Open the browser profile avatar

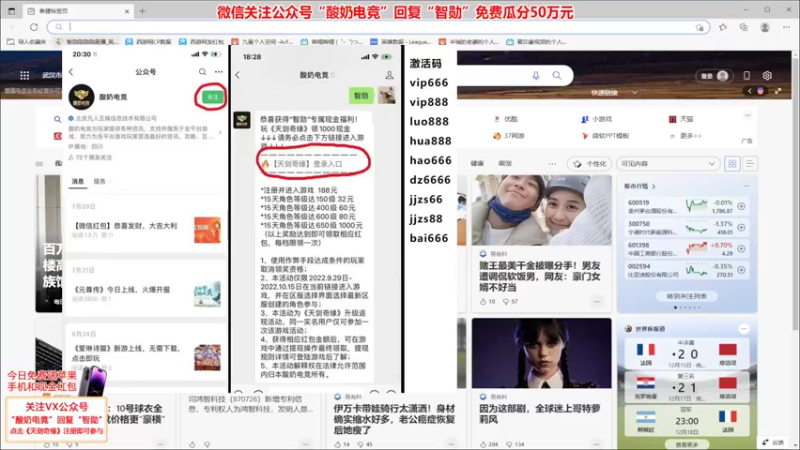(765, 27)
